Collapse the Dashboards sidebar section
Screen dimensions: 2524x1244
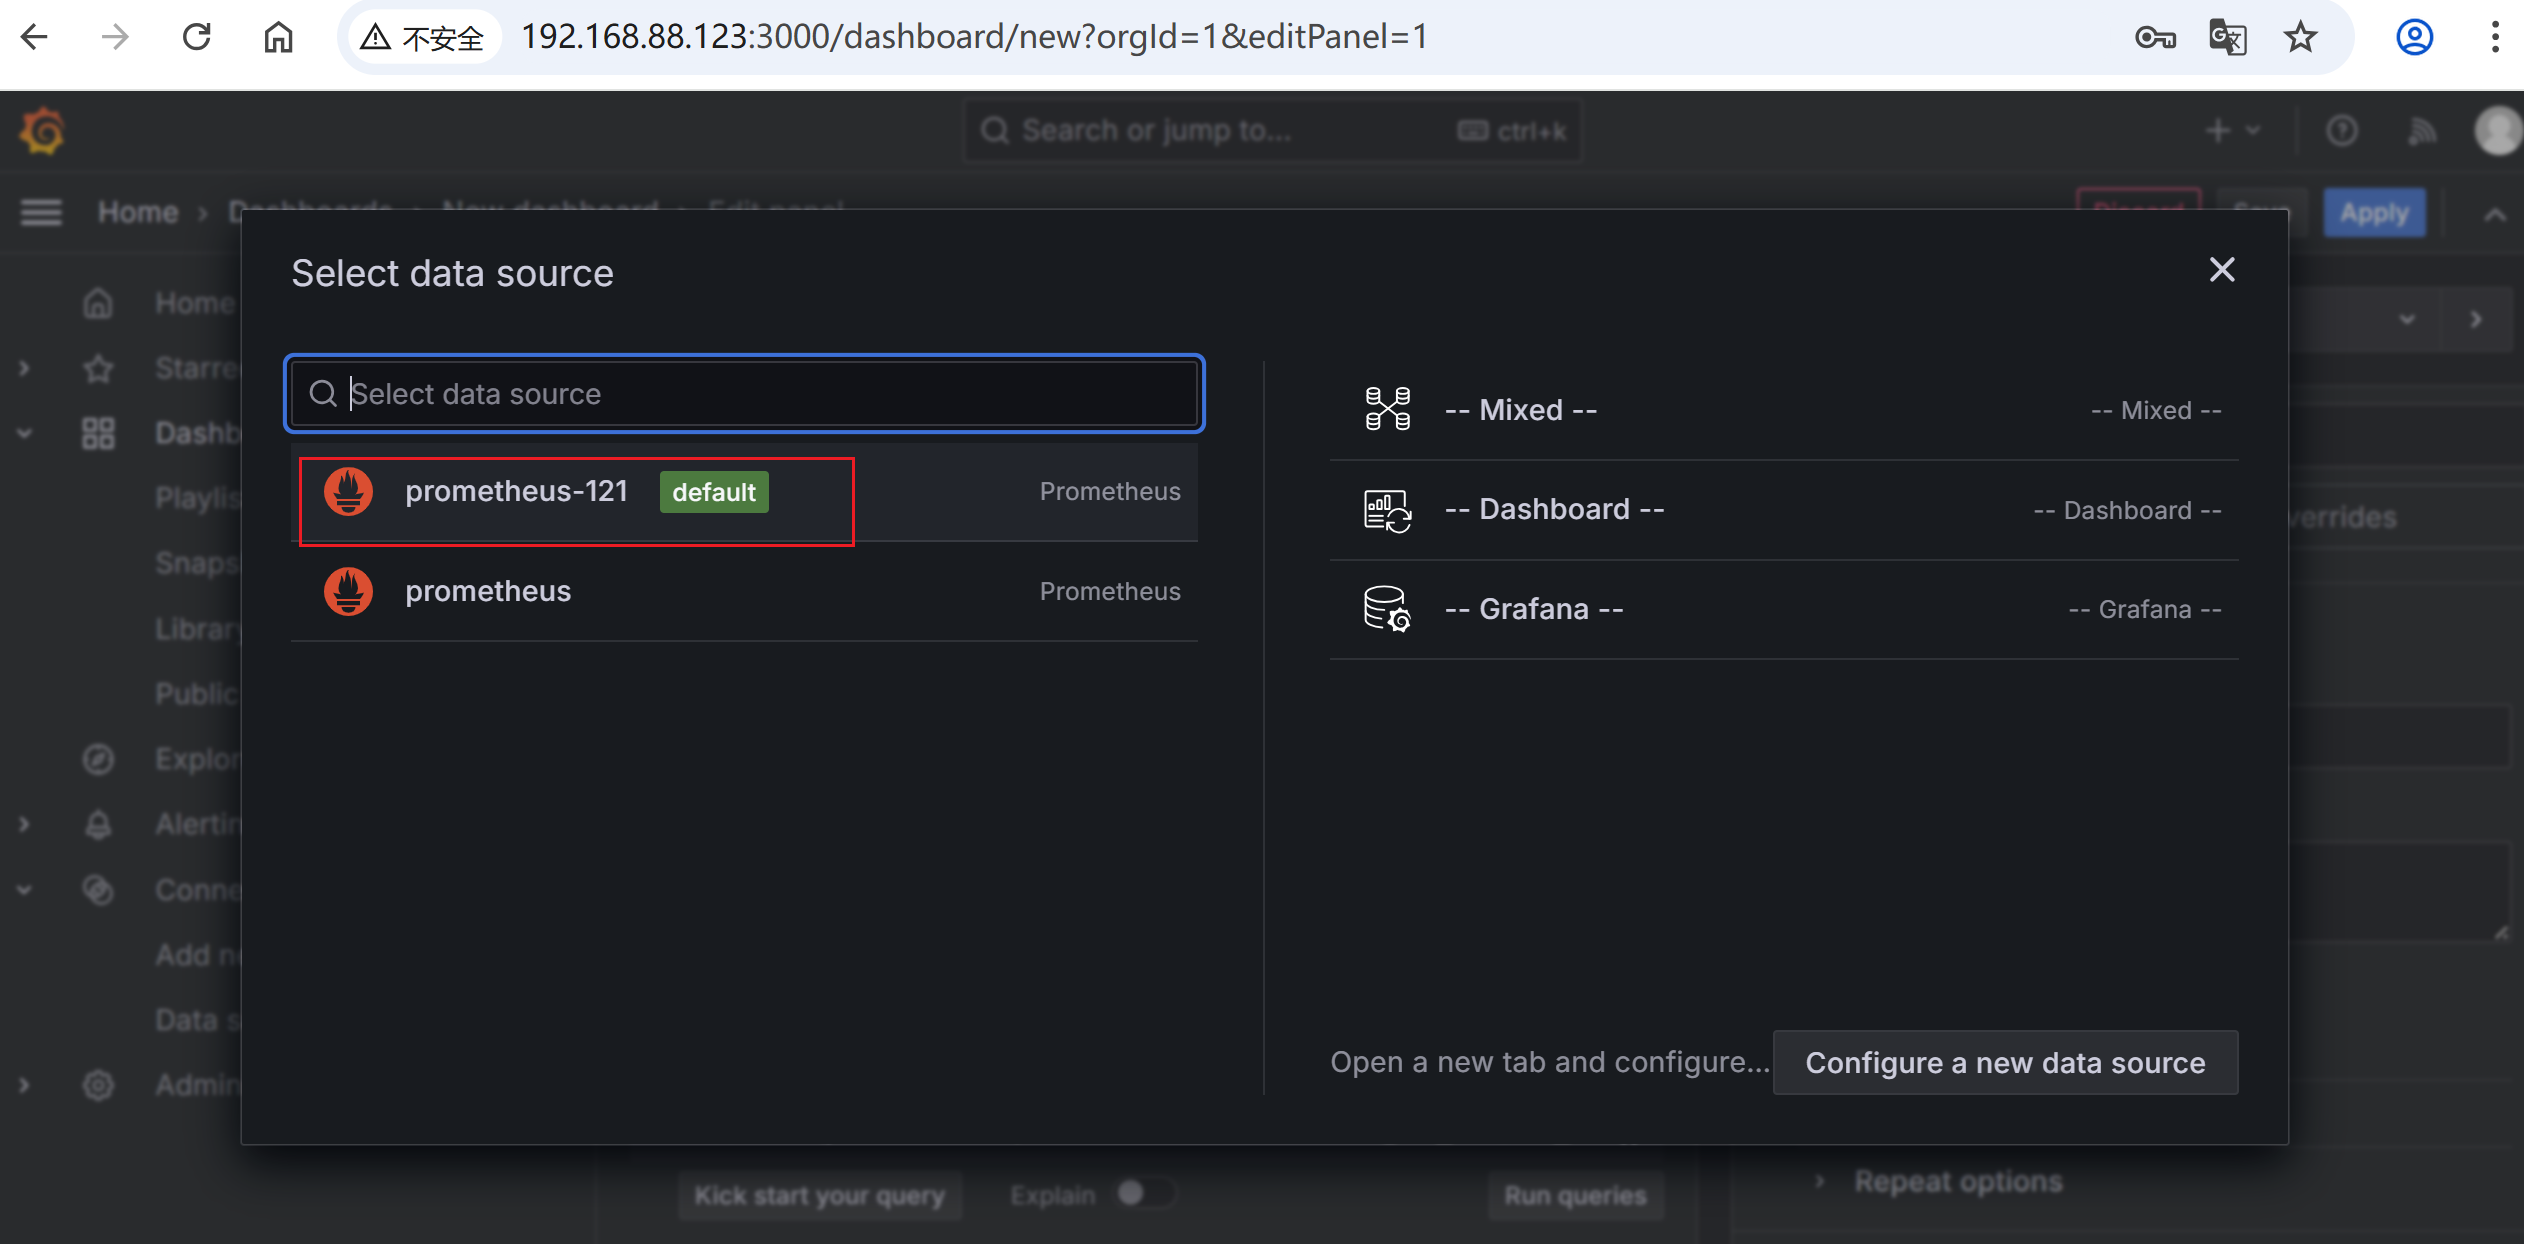click(24, 433)
